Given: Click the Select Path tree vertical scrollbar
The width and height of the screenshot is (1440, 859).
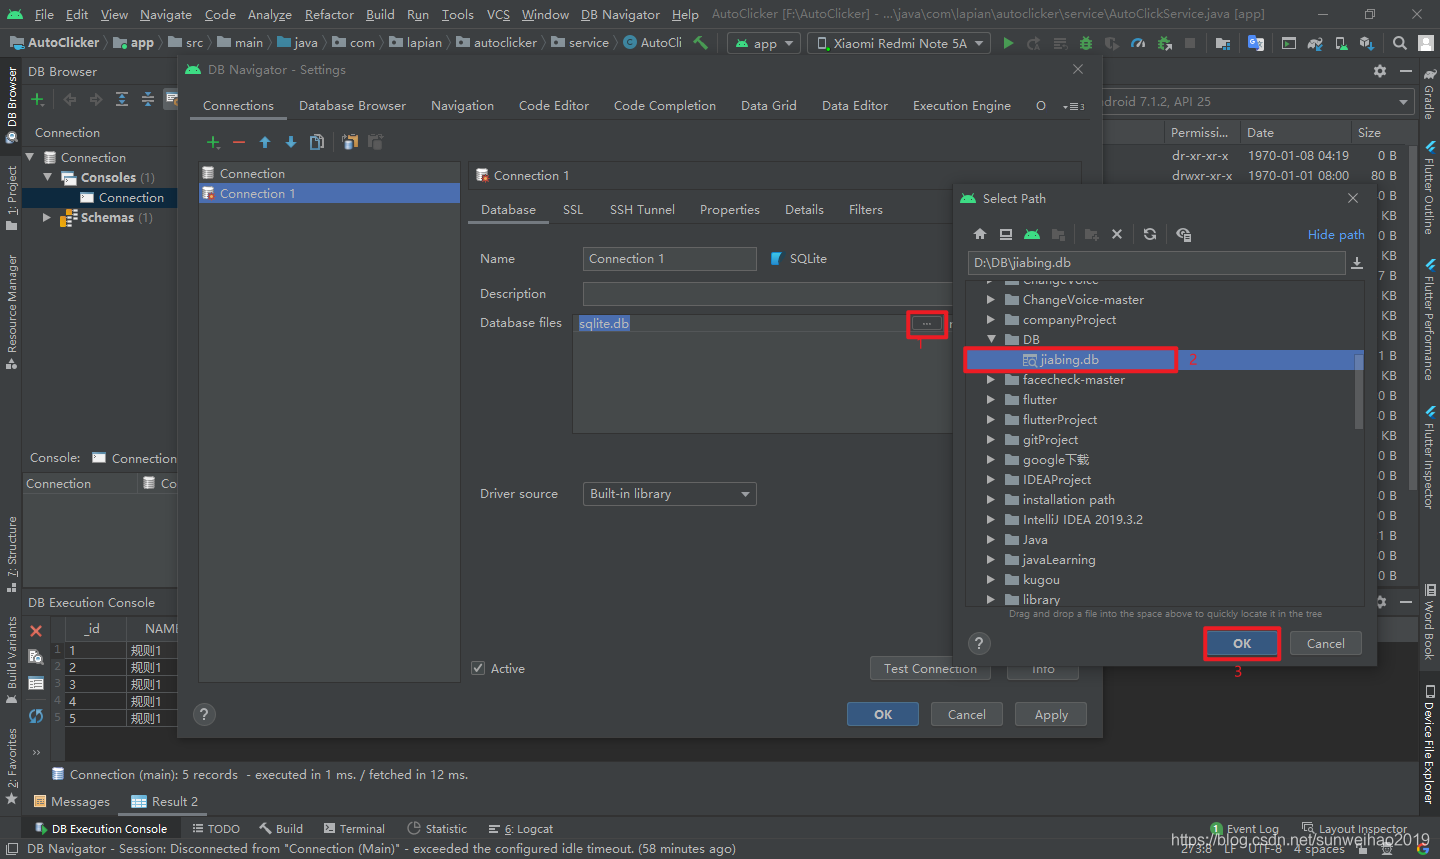Looking at the screenshot, I should pos(1358,390).
